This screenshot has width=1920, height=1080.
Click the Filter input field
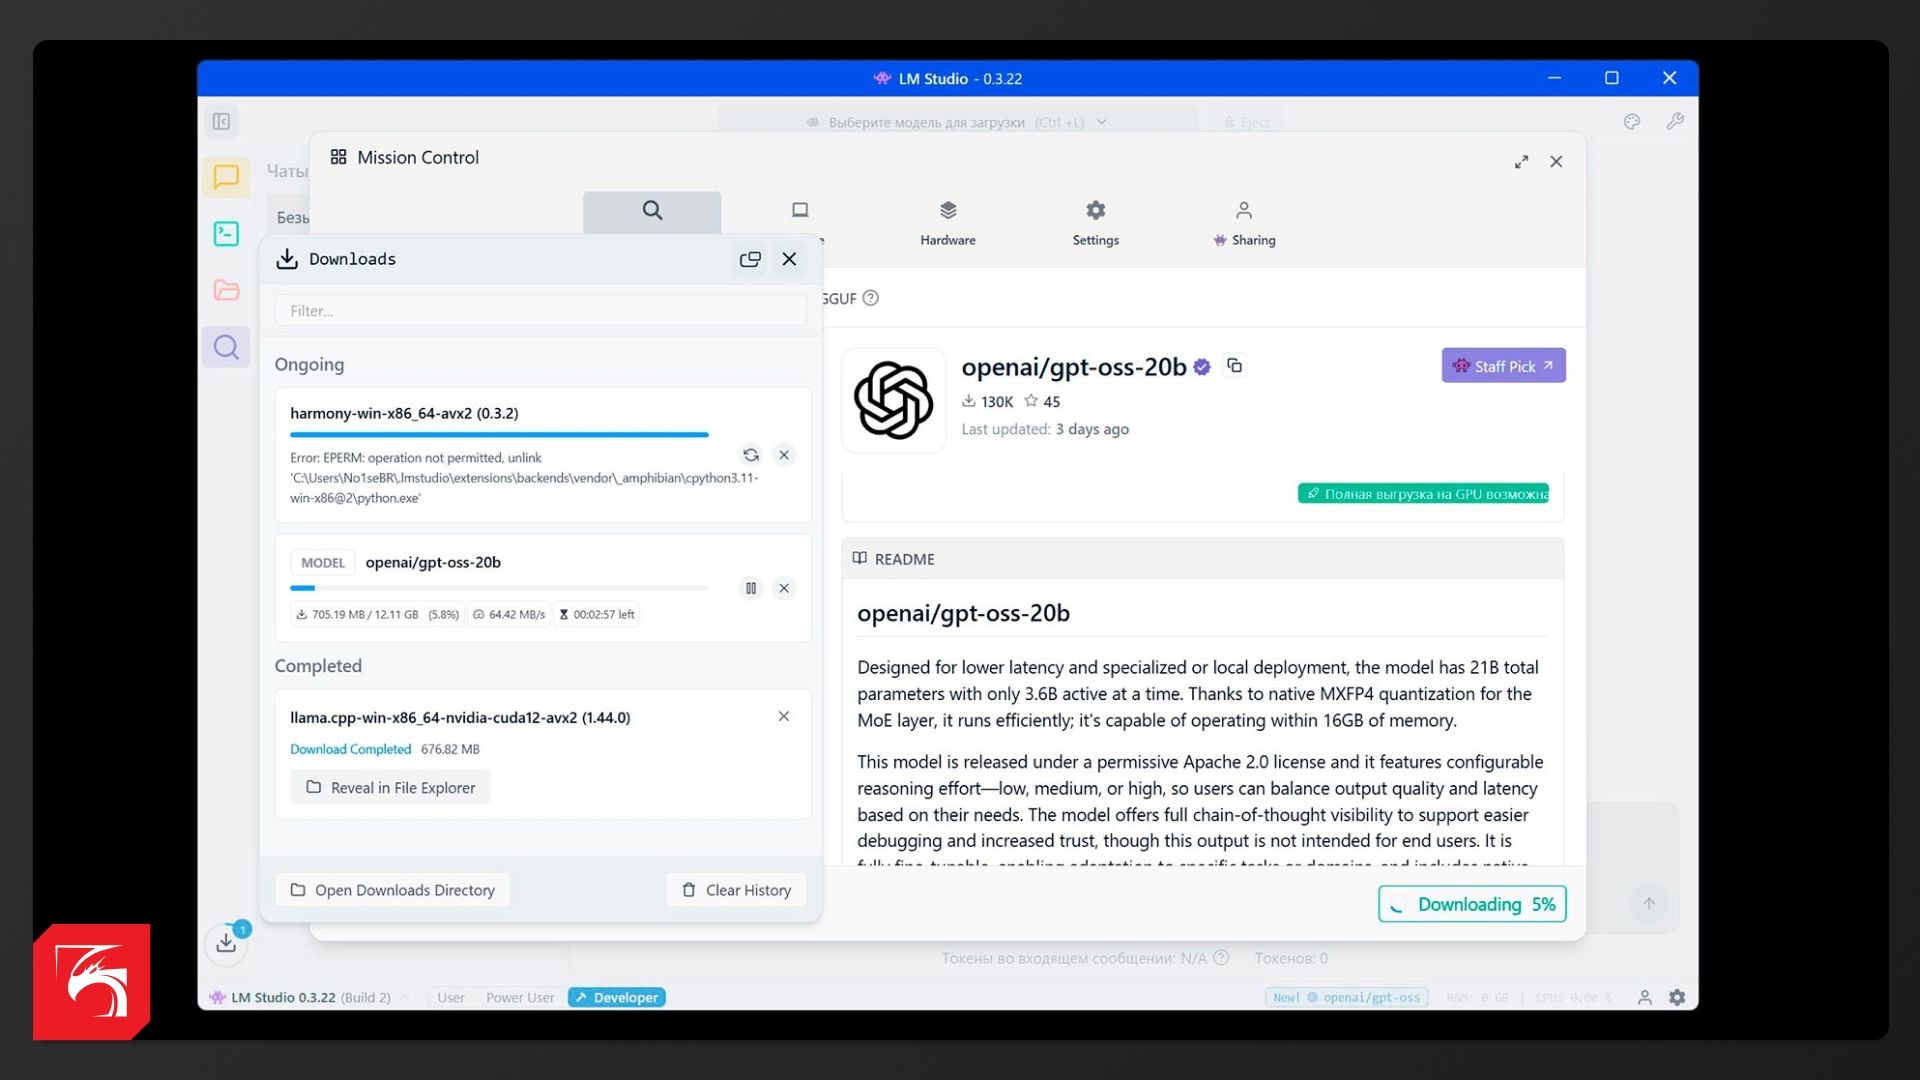pyautogui.click(x=540, y=311)
